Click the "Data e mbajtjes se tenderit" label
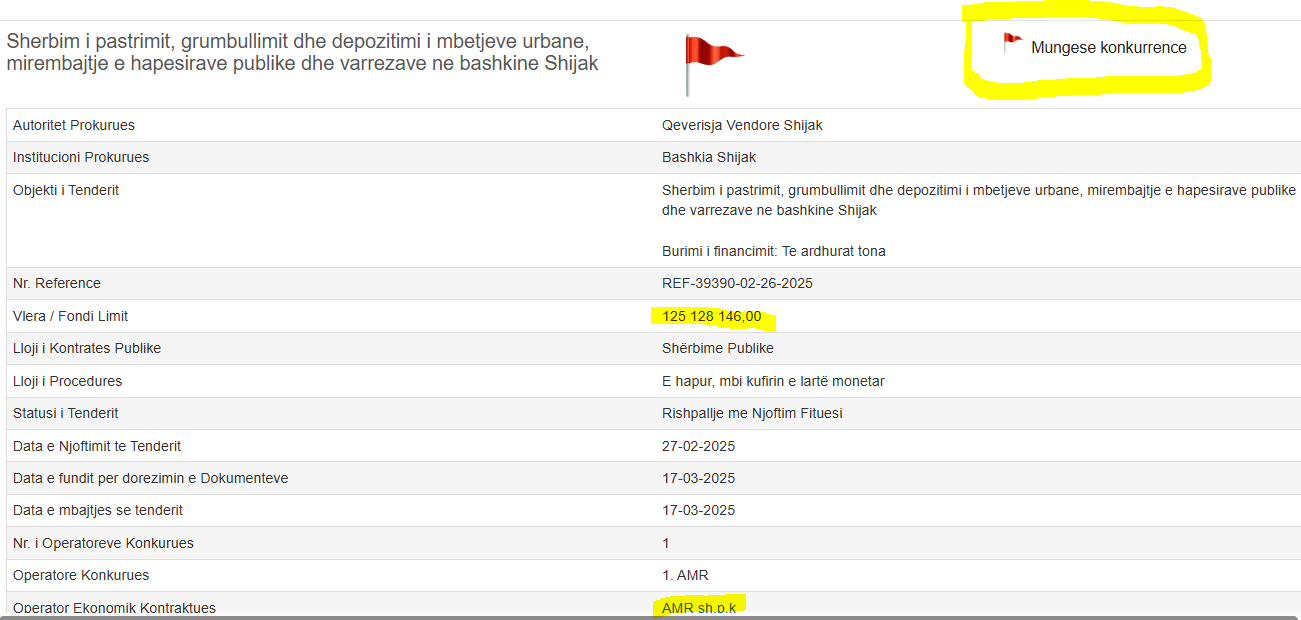Image resolution: width=1301 pixels, height=620 pixels. point(98,510)
